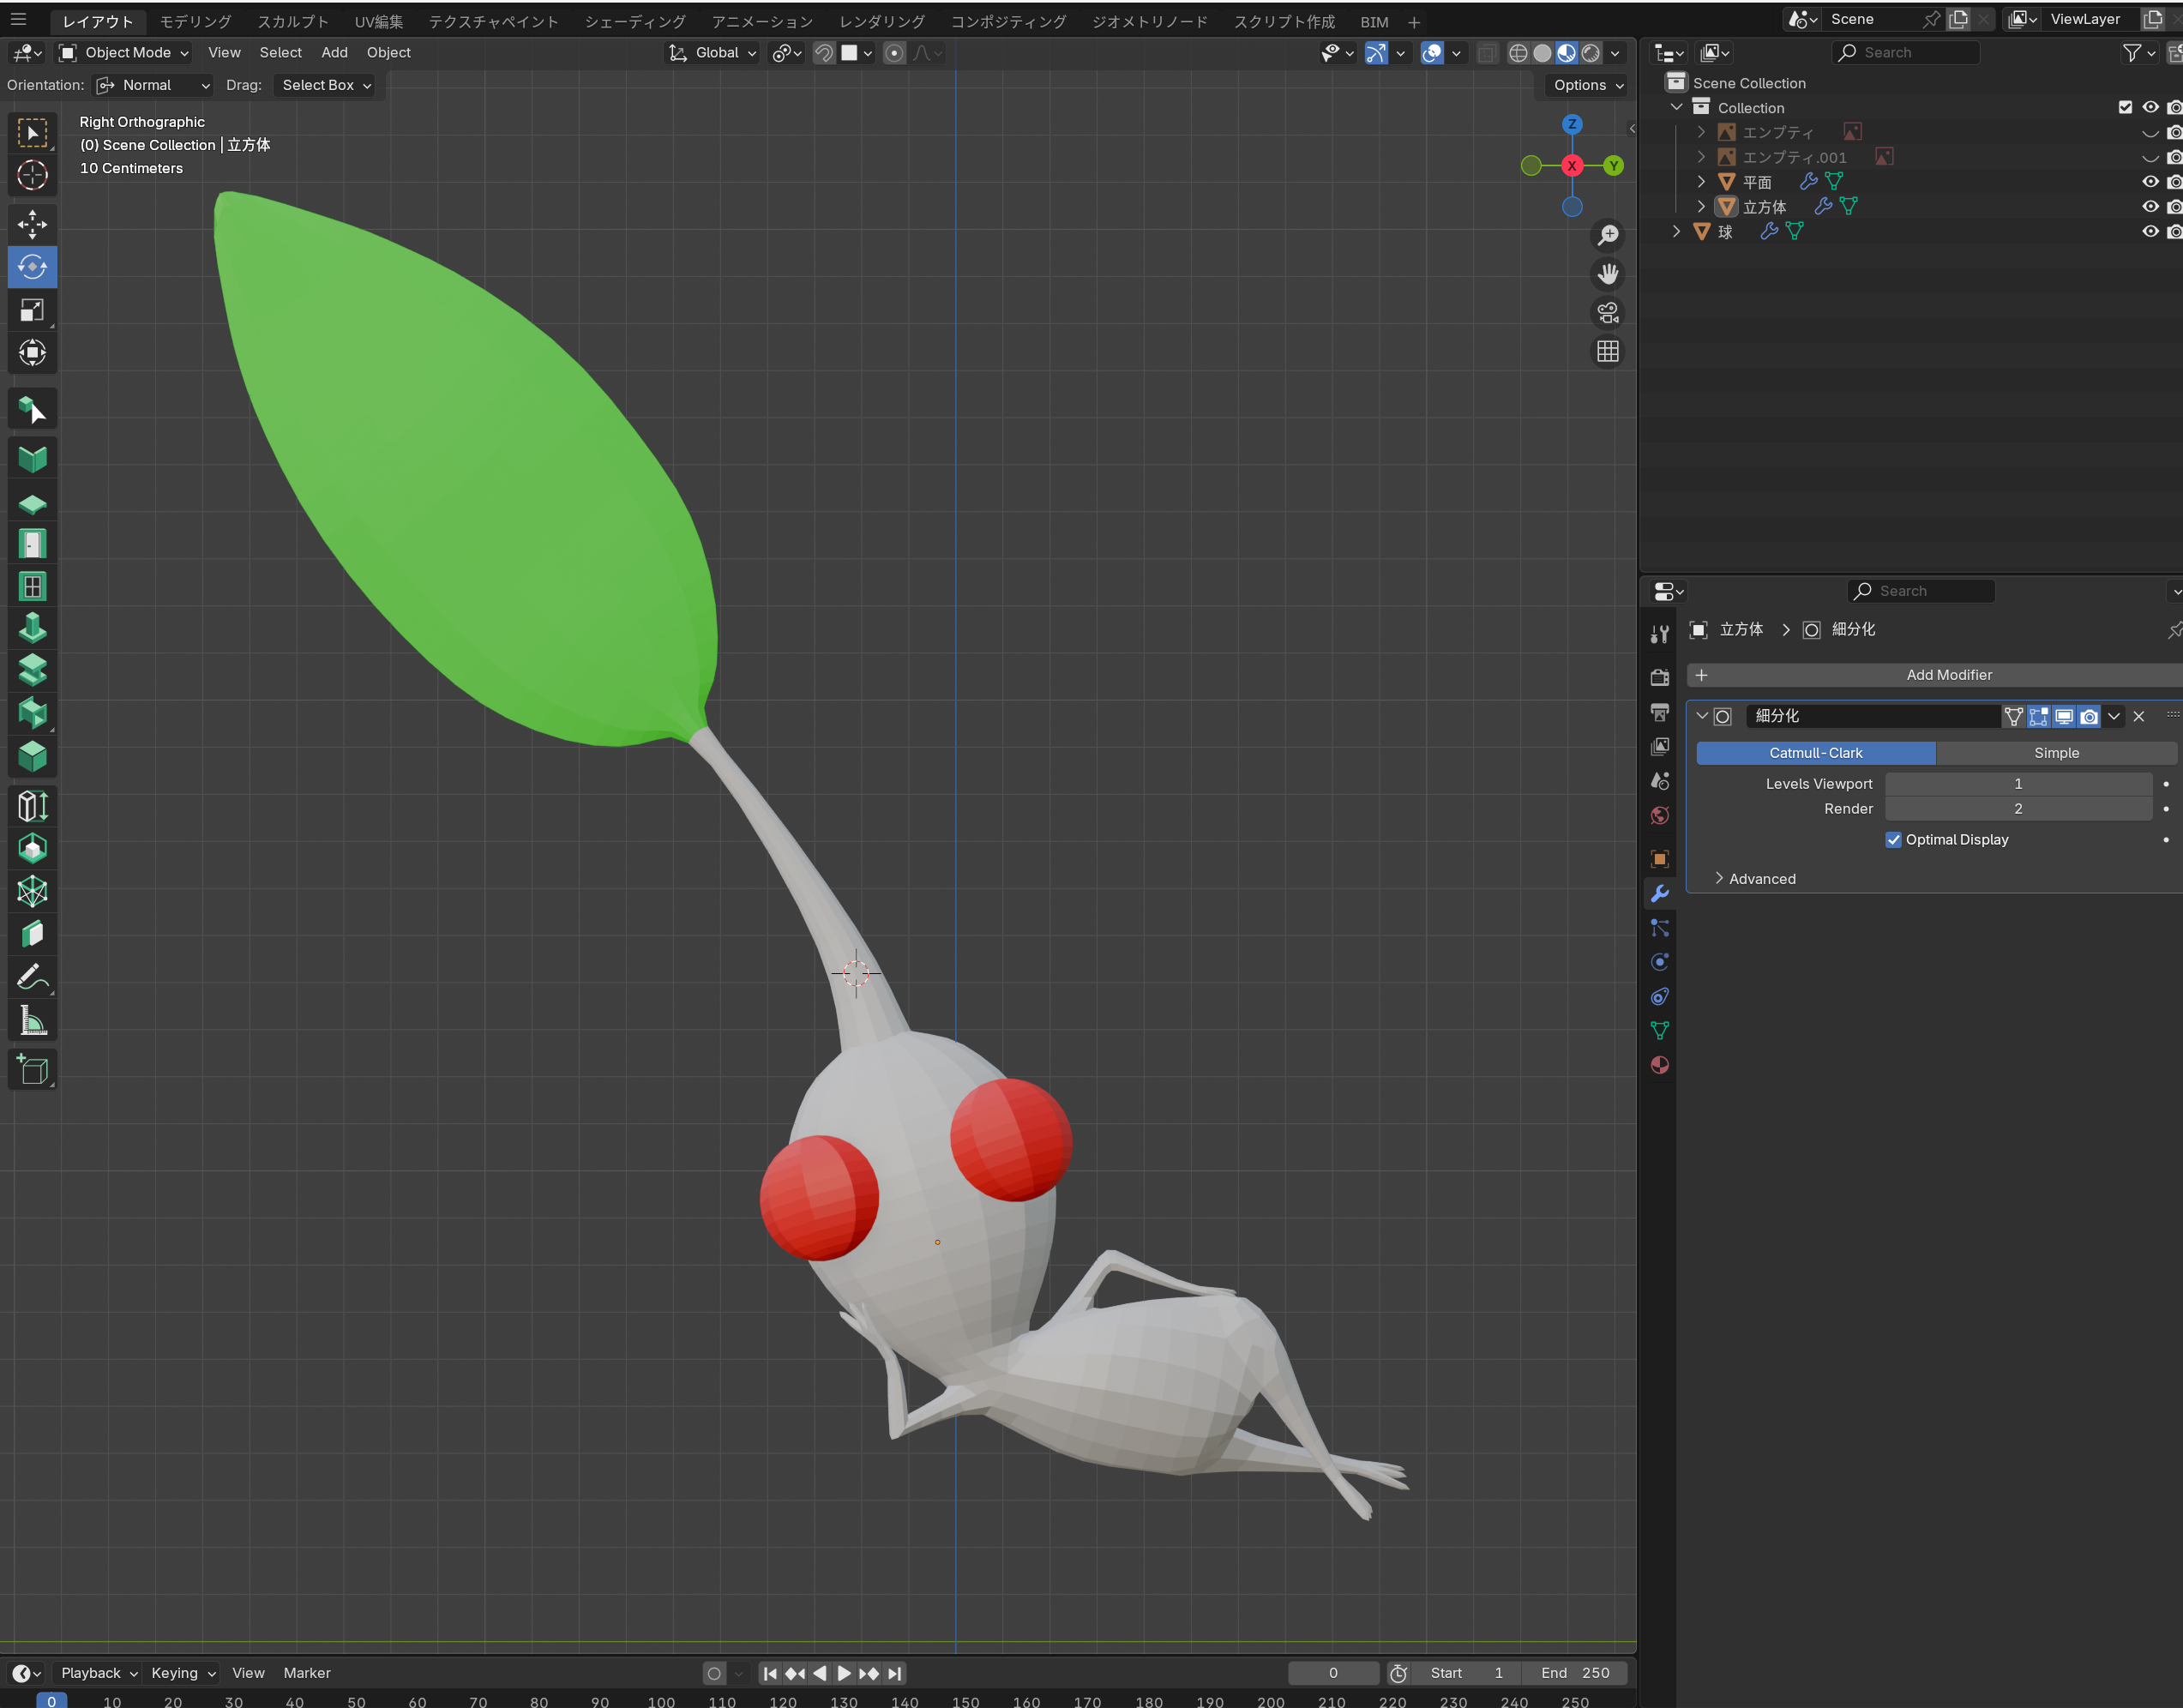Open the Modifiers wrench tab

(x=1660, y=894)
